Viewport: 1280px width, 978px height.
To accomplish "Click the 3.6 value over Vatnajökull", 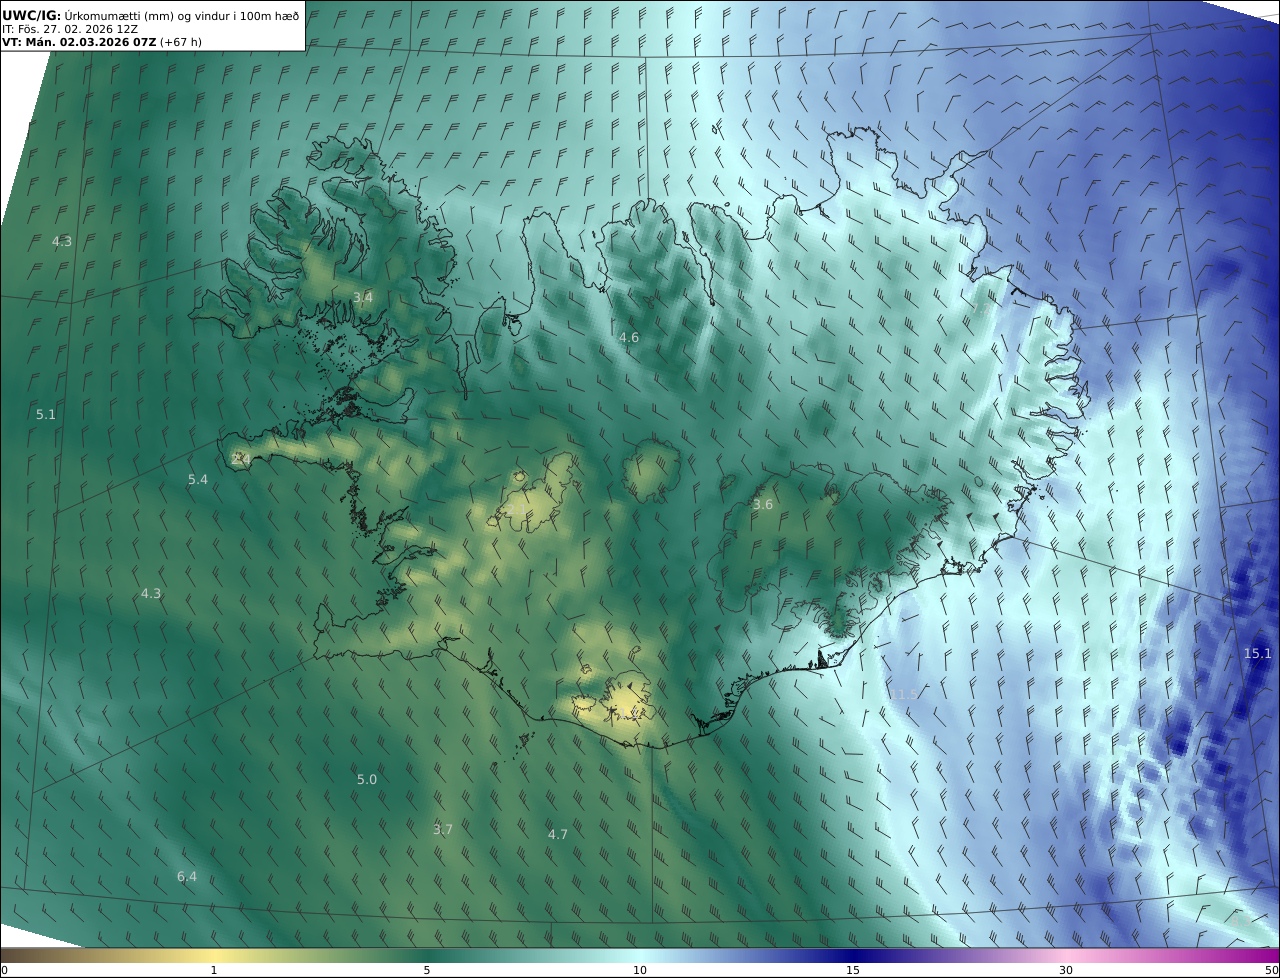I will point(762,505).
